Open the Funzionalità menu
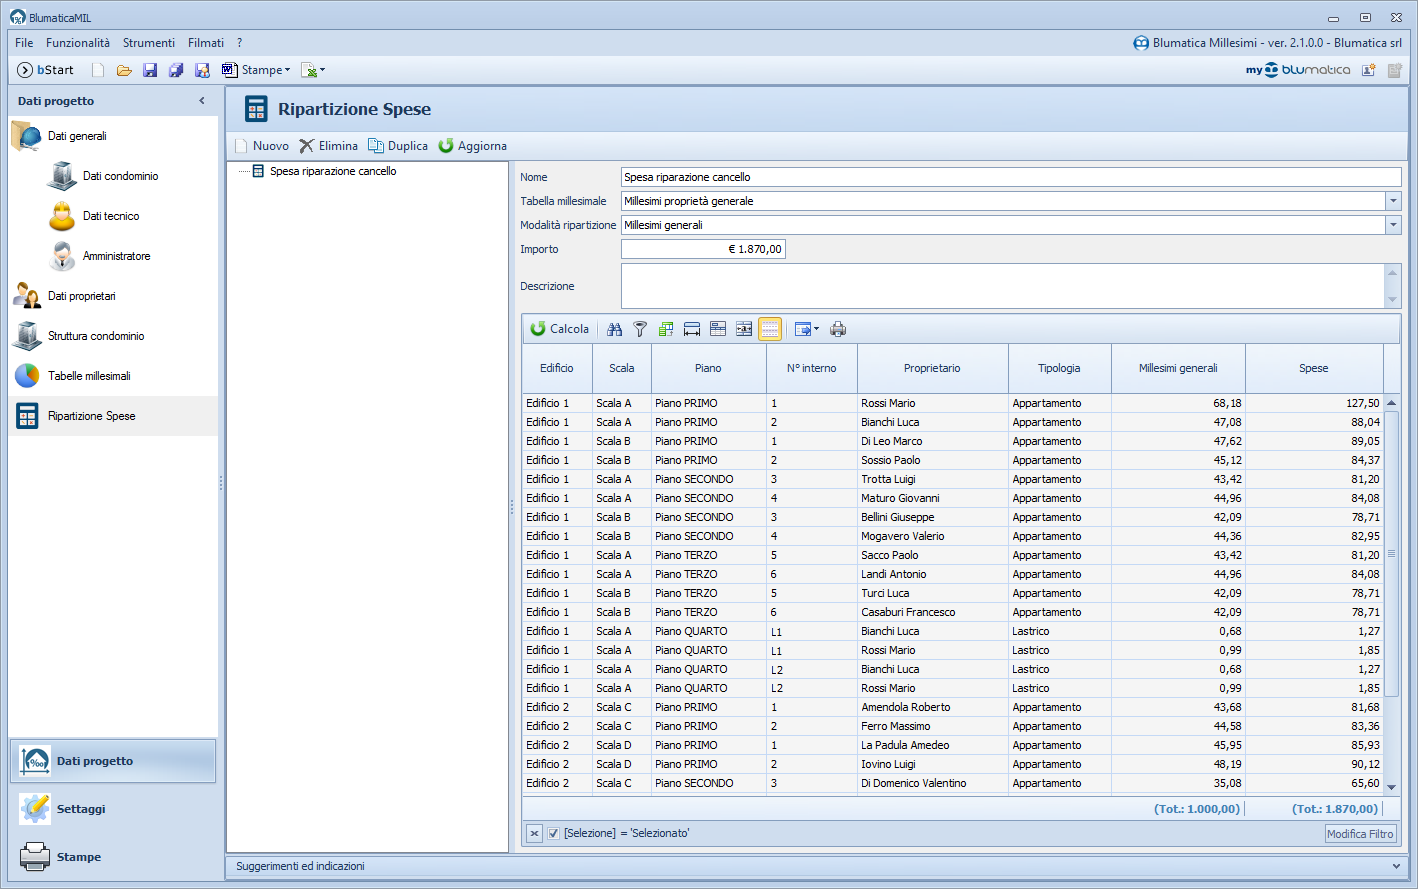 tap(78, 43)
